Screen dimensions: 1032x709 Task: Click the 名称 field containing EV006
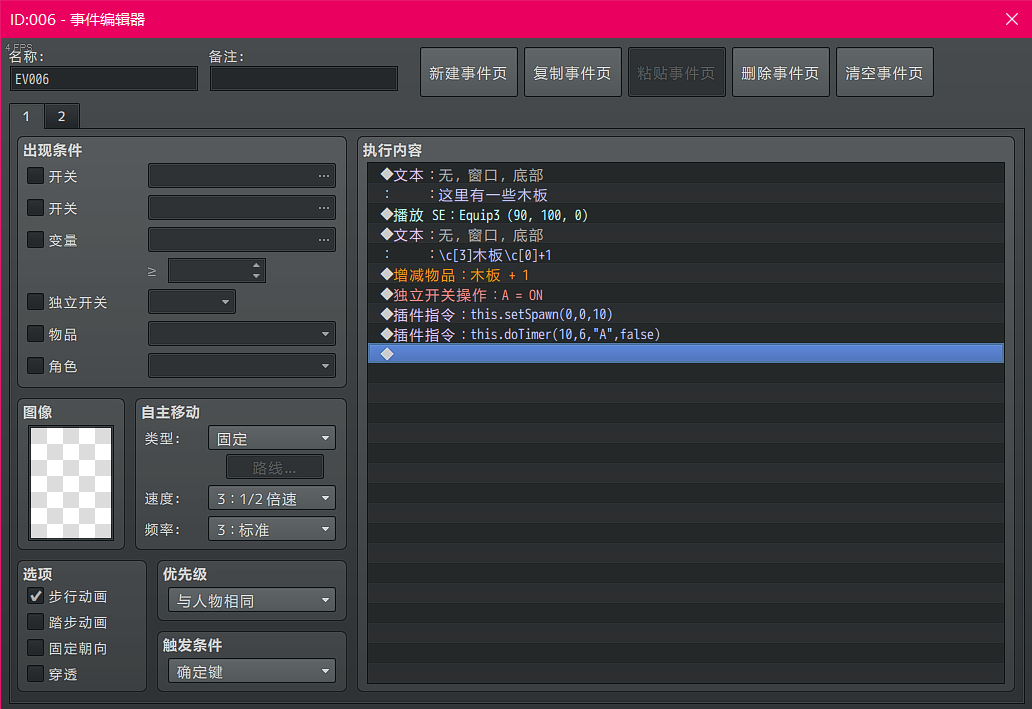(x=103, y=79)
